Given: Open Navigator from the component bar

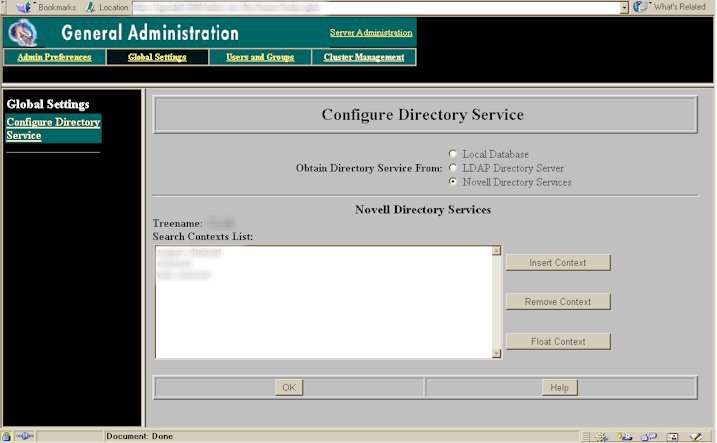Looking at the screenshot, I should [601, 437].
